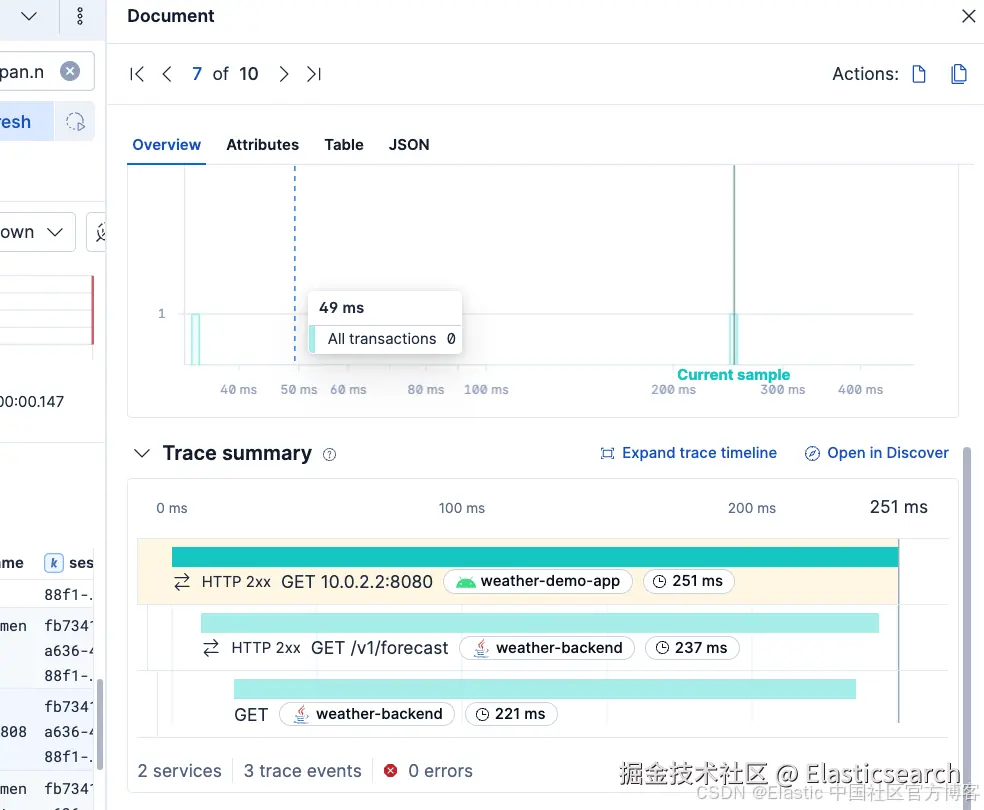
Task: Click current page number 7
Action: pos(197,74)
